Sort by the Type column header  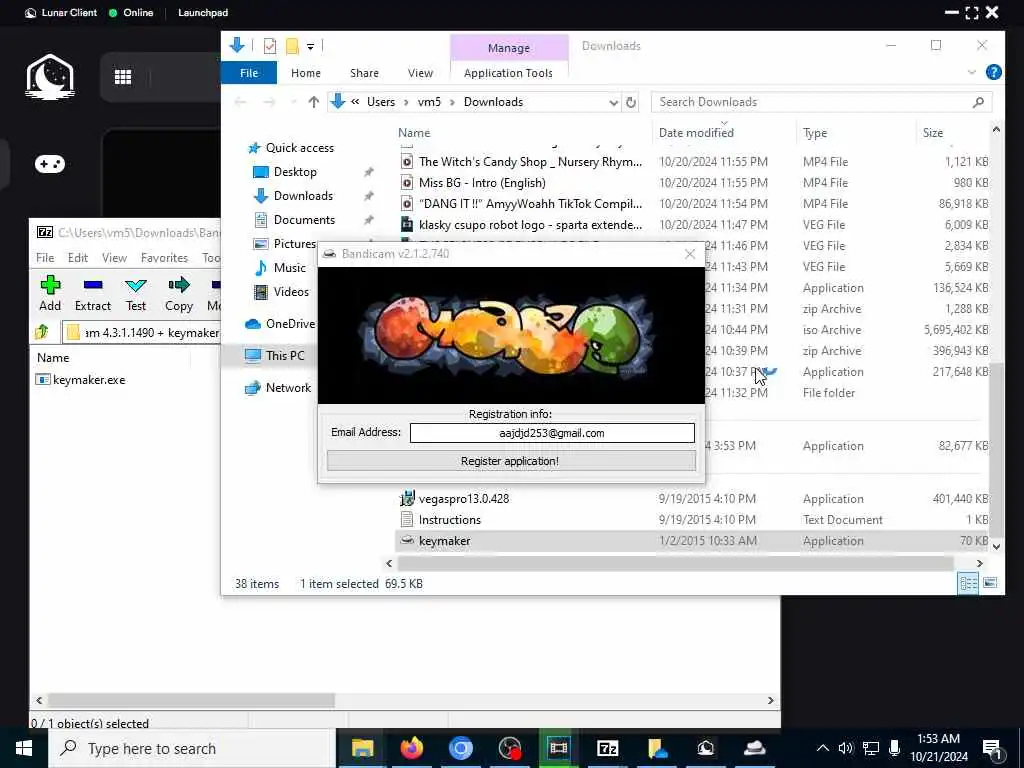(x=815, y=133)
